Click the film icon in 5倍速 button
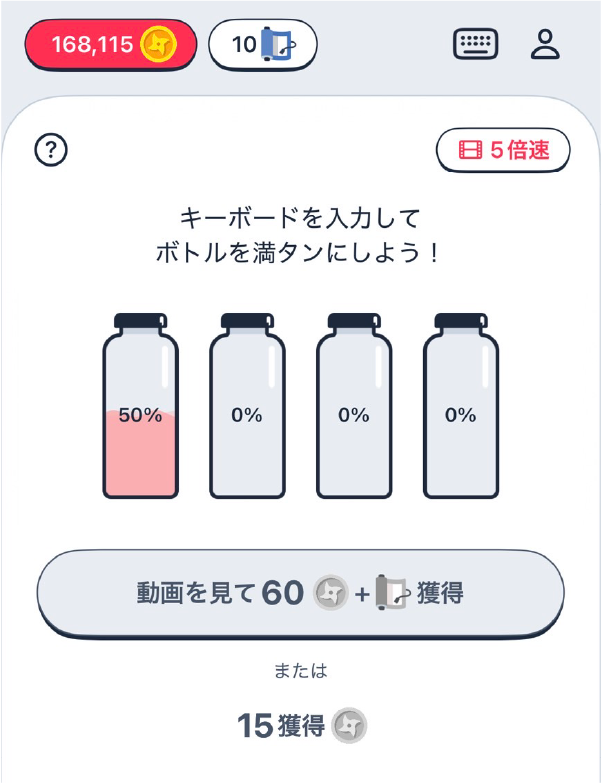This screenshot has height=783, width=601. [x=470, y=151]
